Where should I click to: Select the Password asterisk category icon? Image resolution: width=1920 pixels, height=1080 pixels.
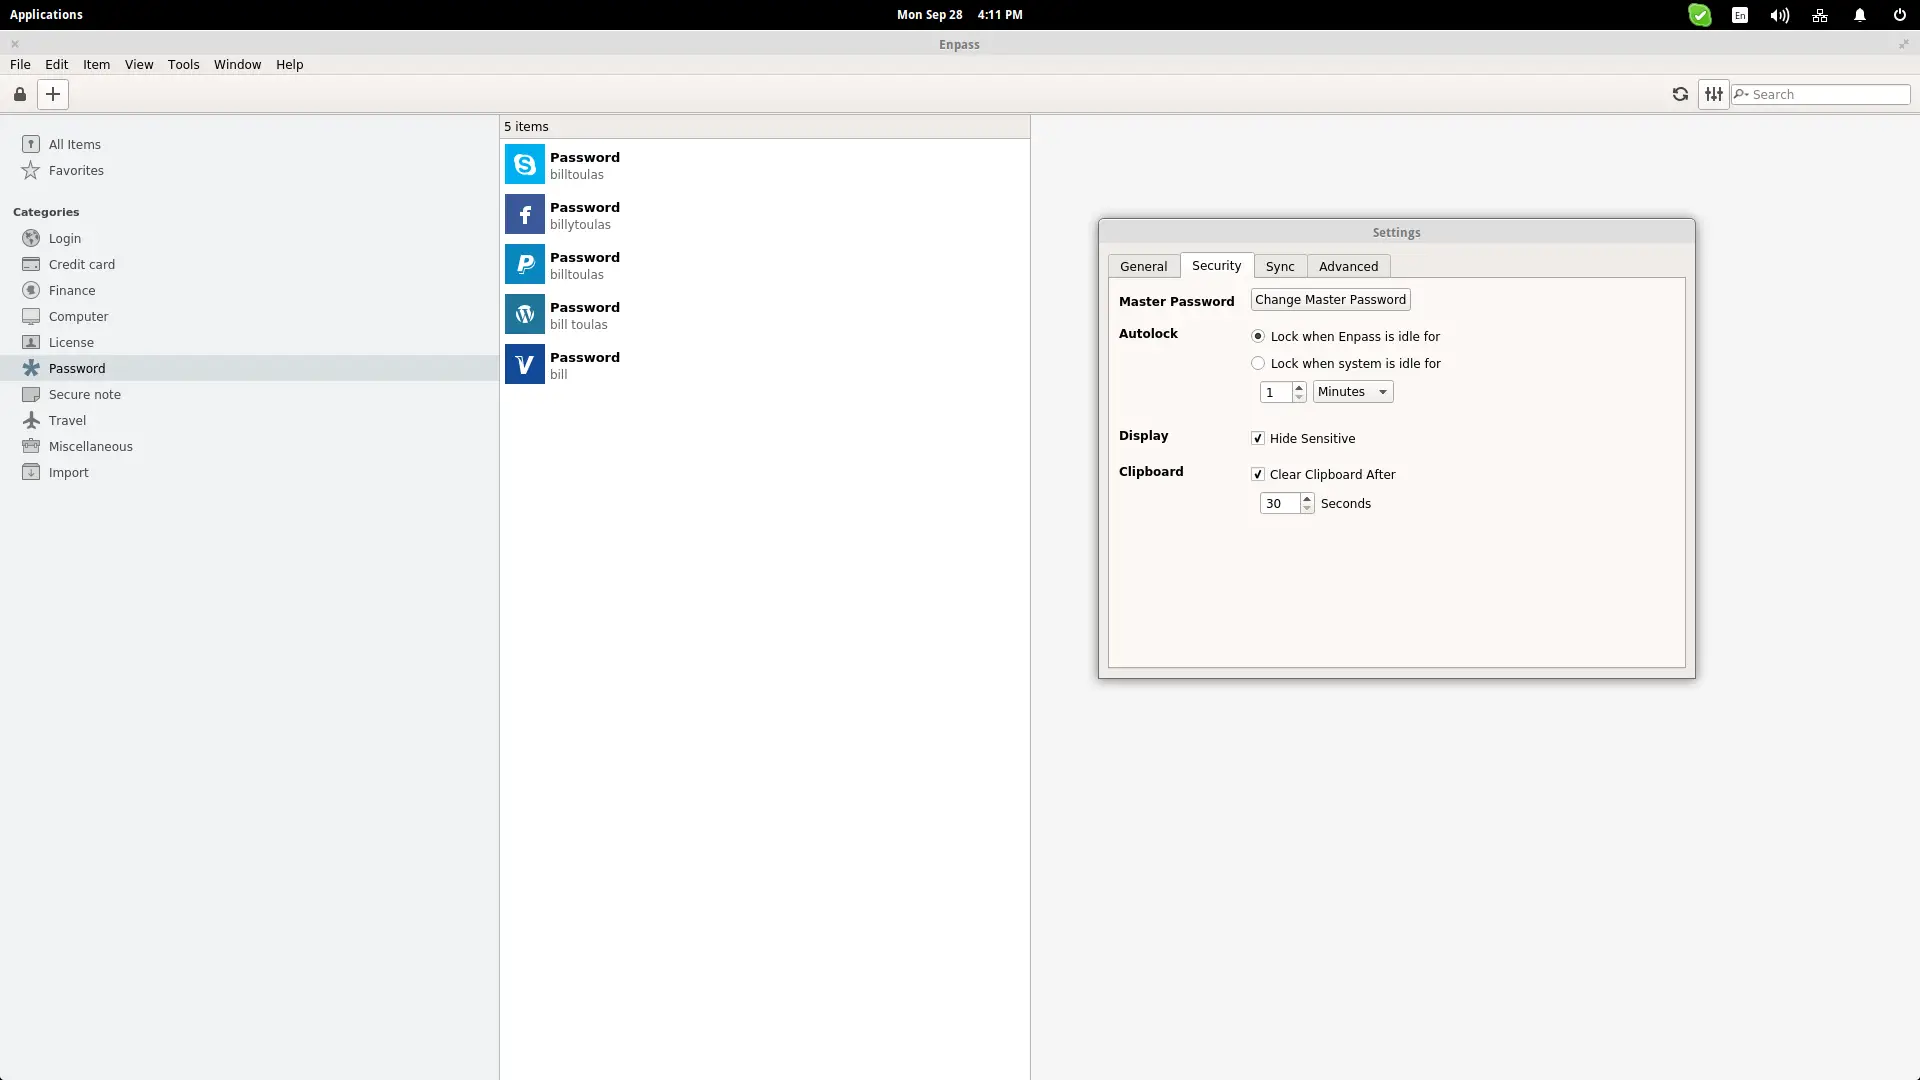point(31,368)
